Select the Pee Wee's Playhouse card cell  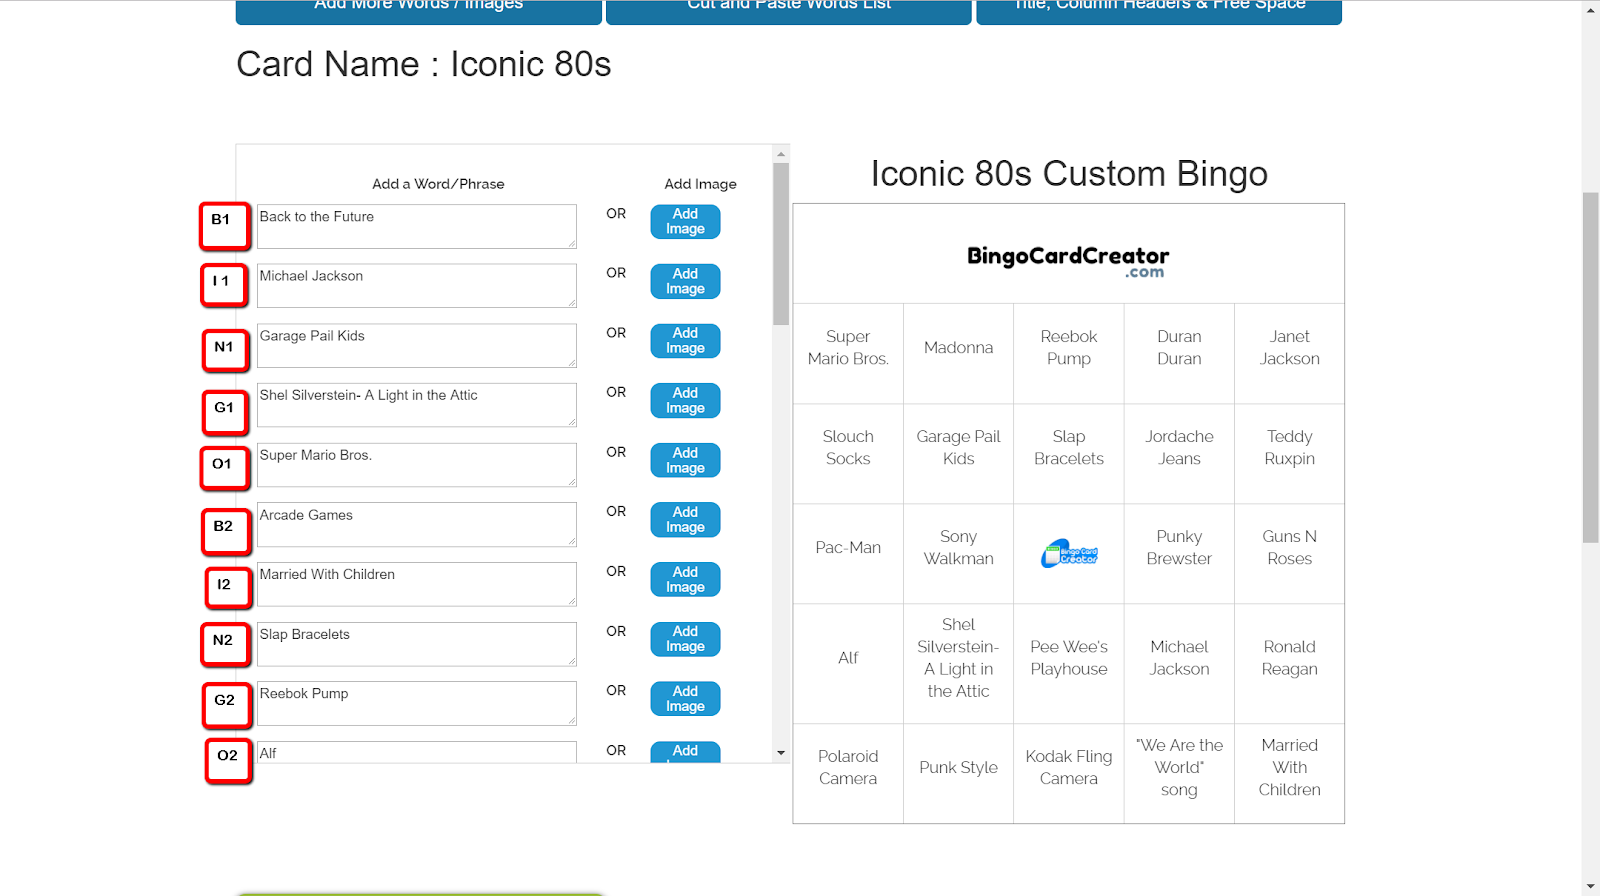click(1069, 664)
